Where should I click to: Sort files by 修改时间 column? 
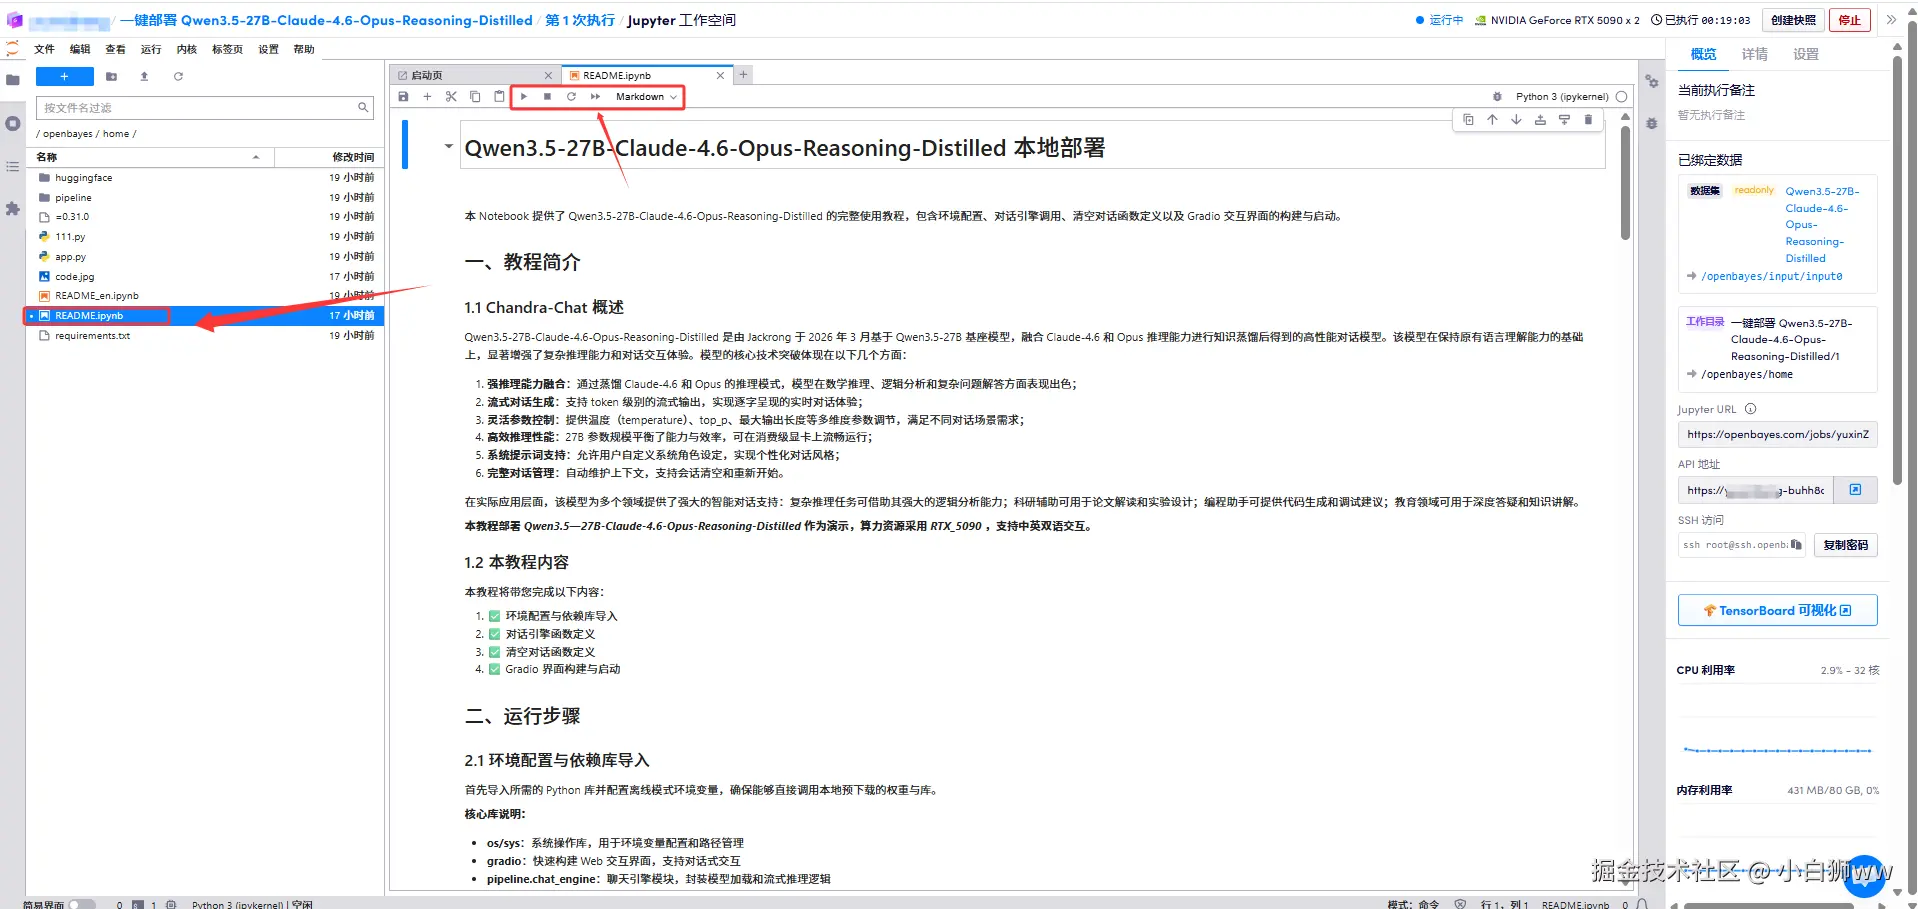(x=329, y=157)
